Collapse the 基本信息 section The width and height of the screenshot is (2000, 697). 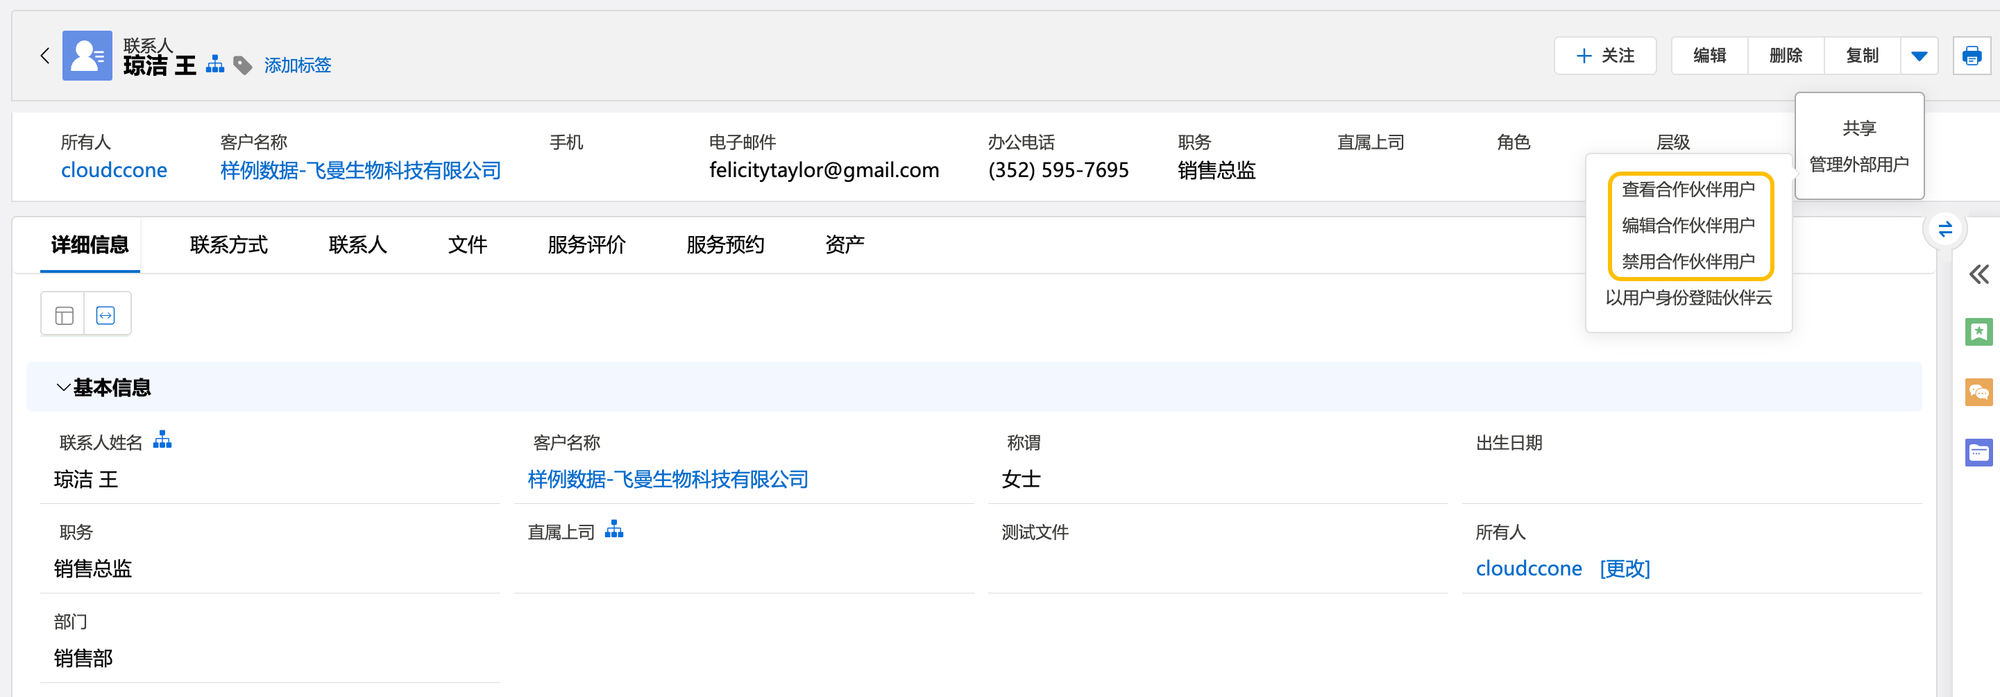[x=63, y=388]
